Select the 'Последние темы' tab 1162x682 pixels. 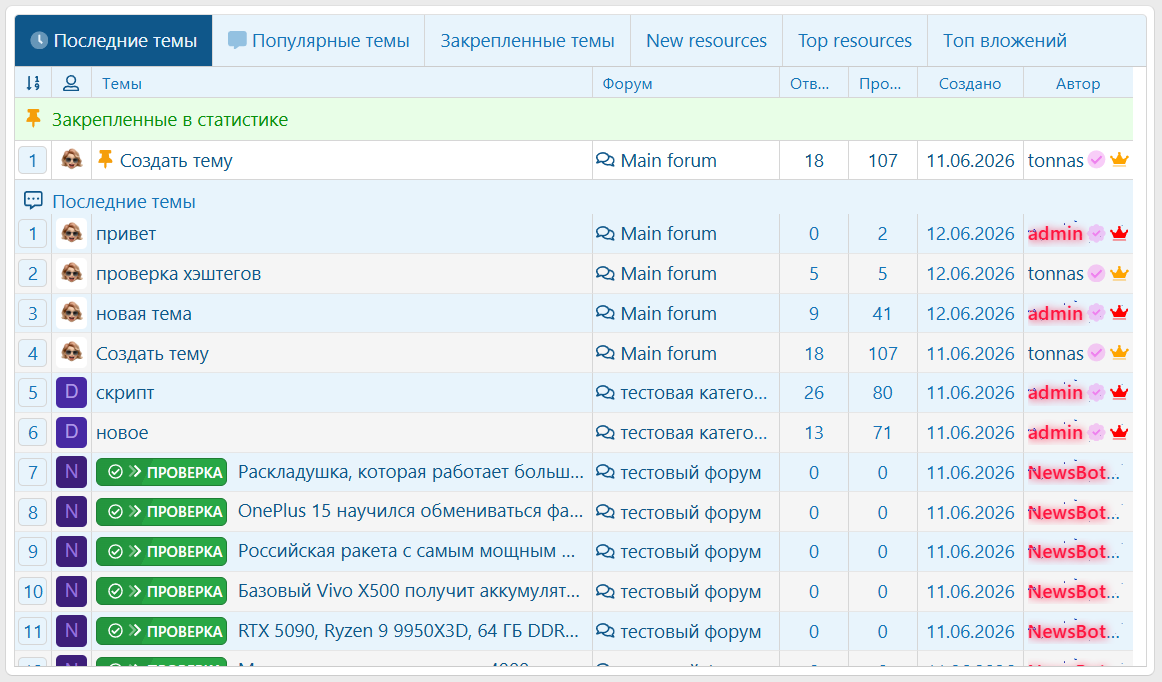click(113, 41)
